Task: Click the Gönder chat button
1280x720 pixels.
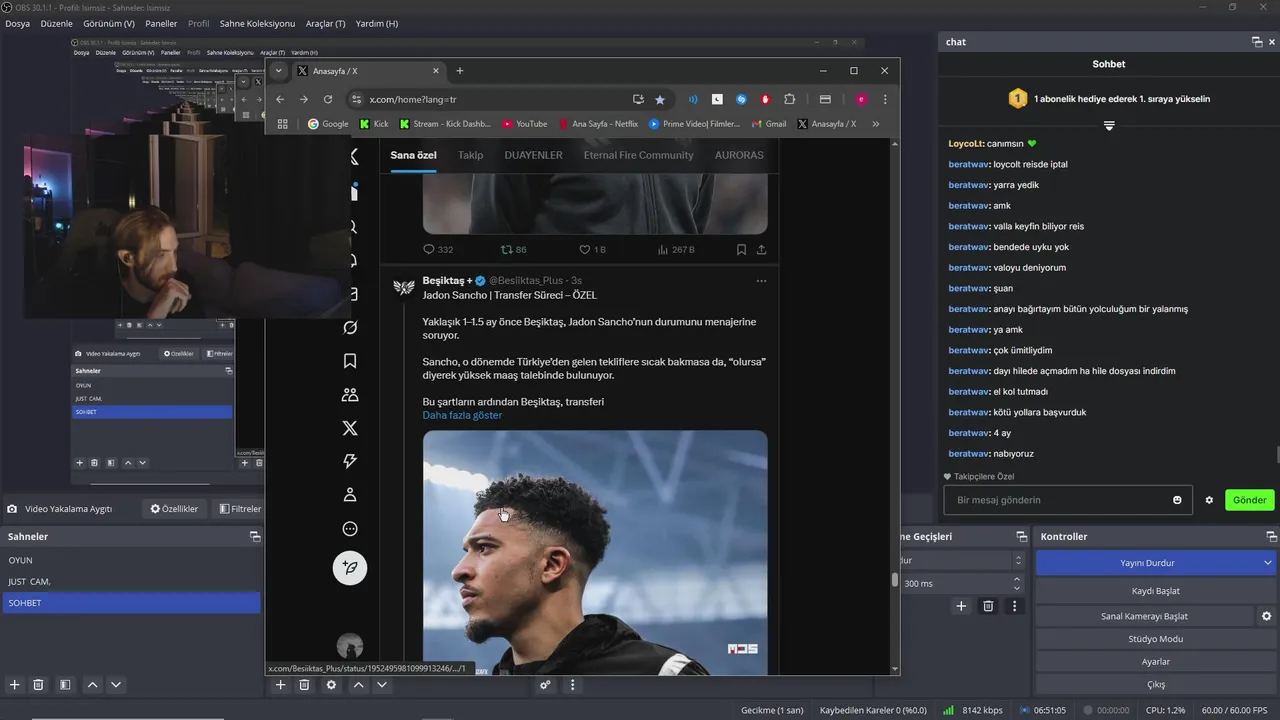Action: [x=1250, y=500]
